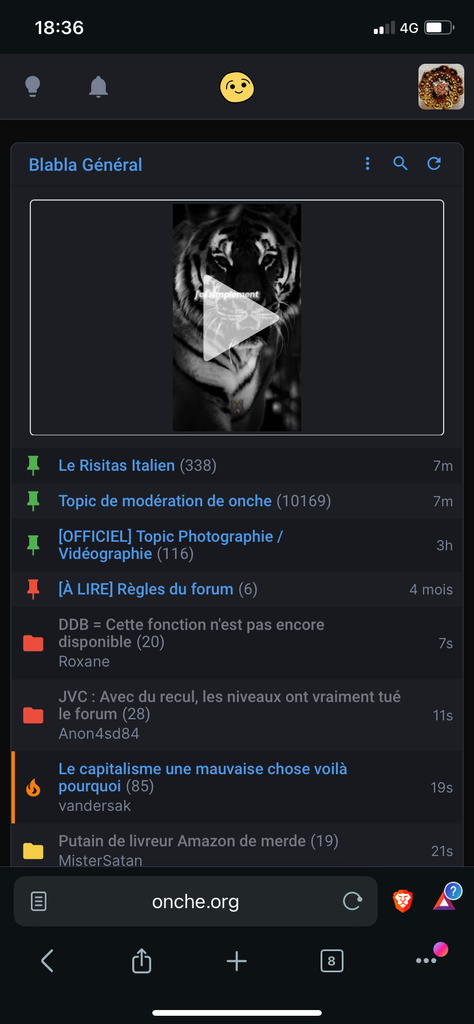Tap the yellow smiley site logo
This screenshot has height=1024, width=474.
236,86
